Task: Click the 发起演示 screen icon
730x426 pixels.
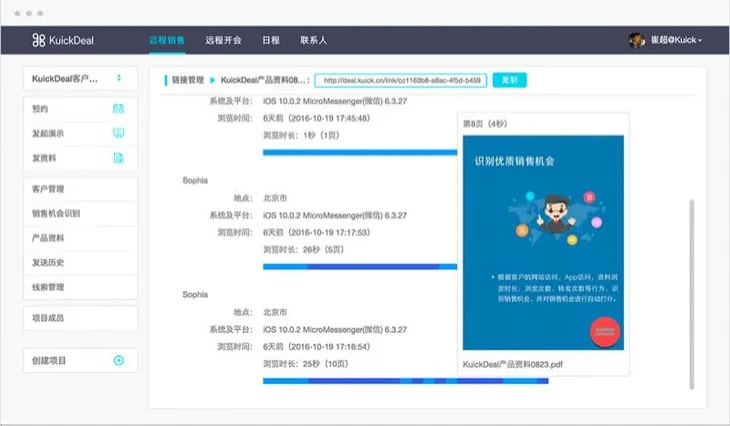Action: [x=119, y=133]
